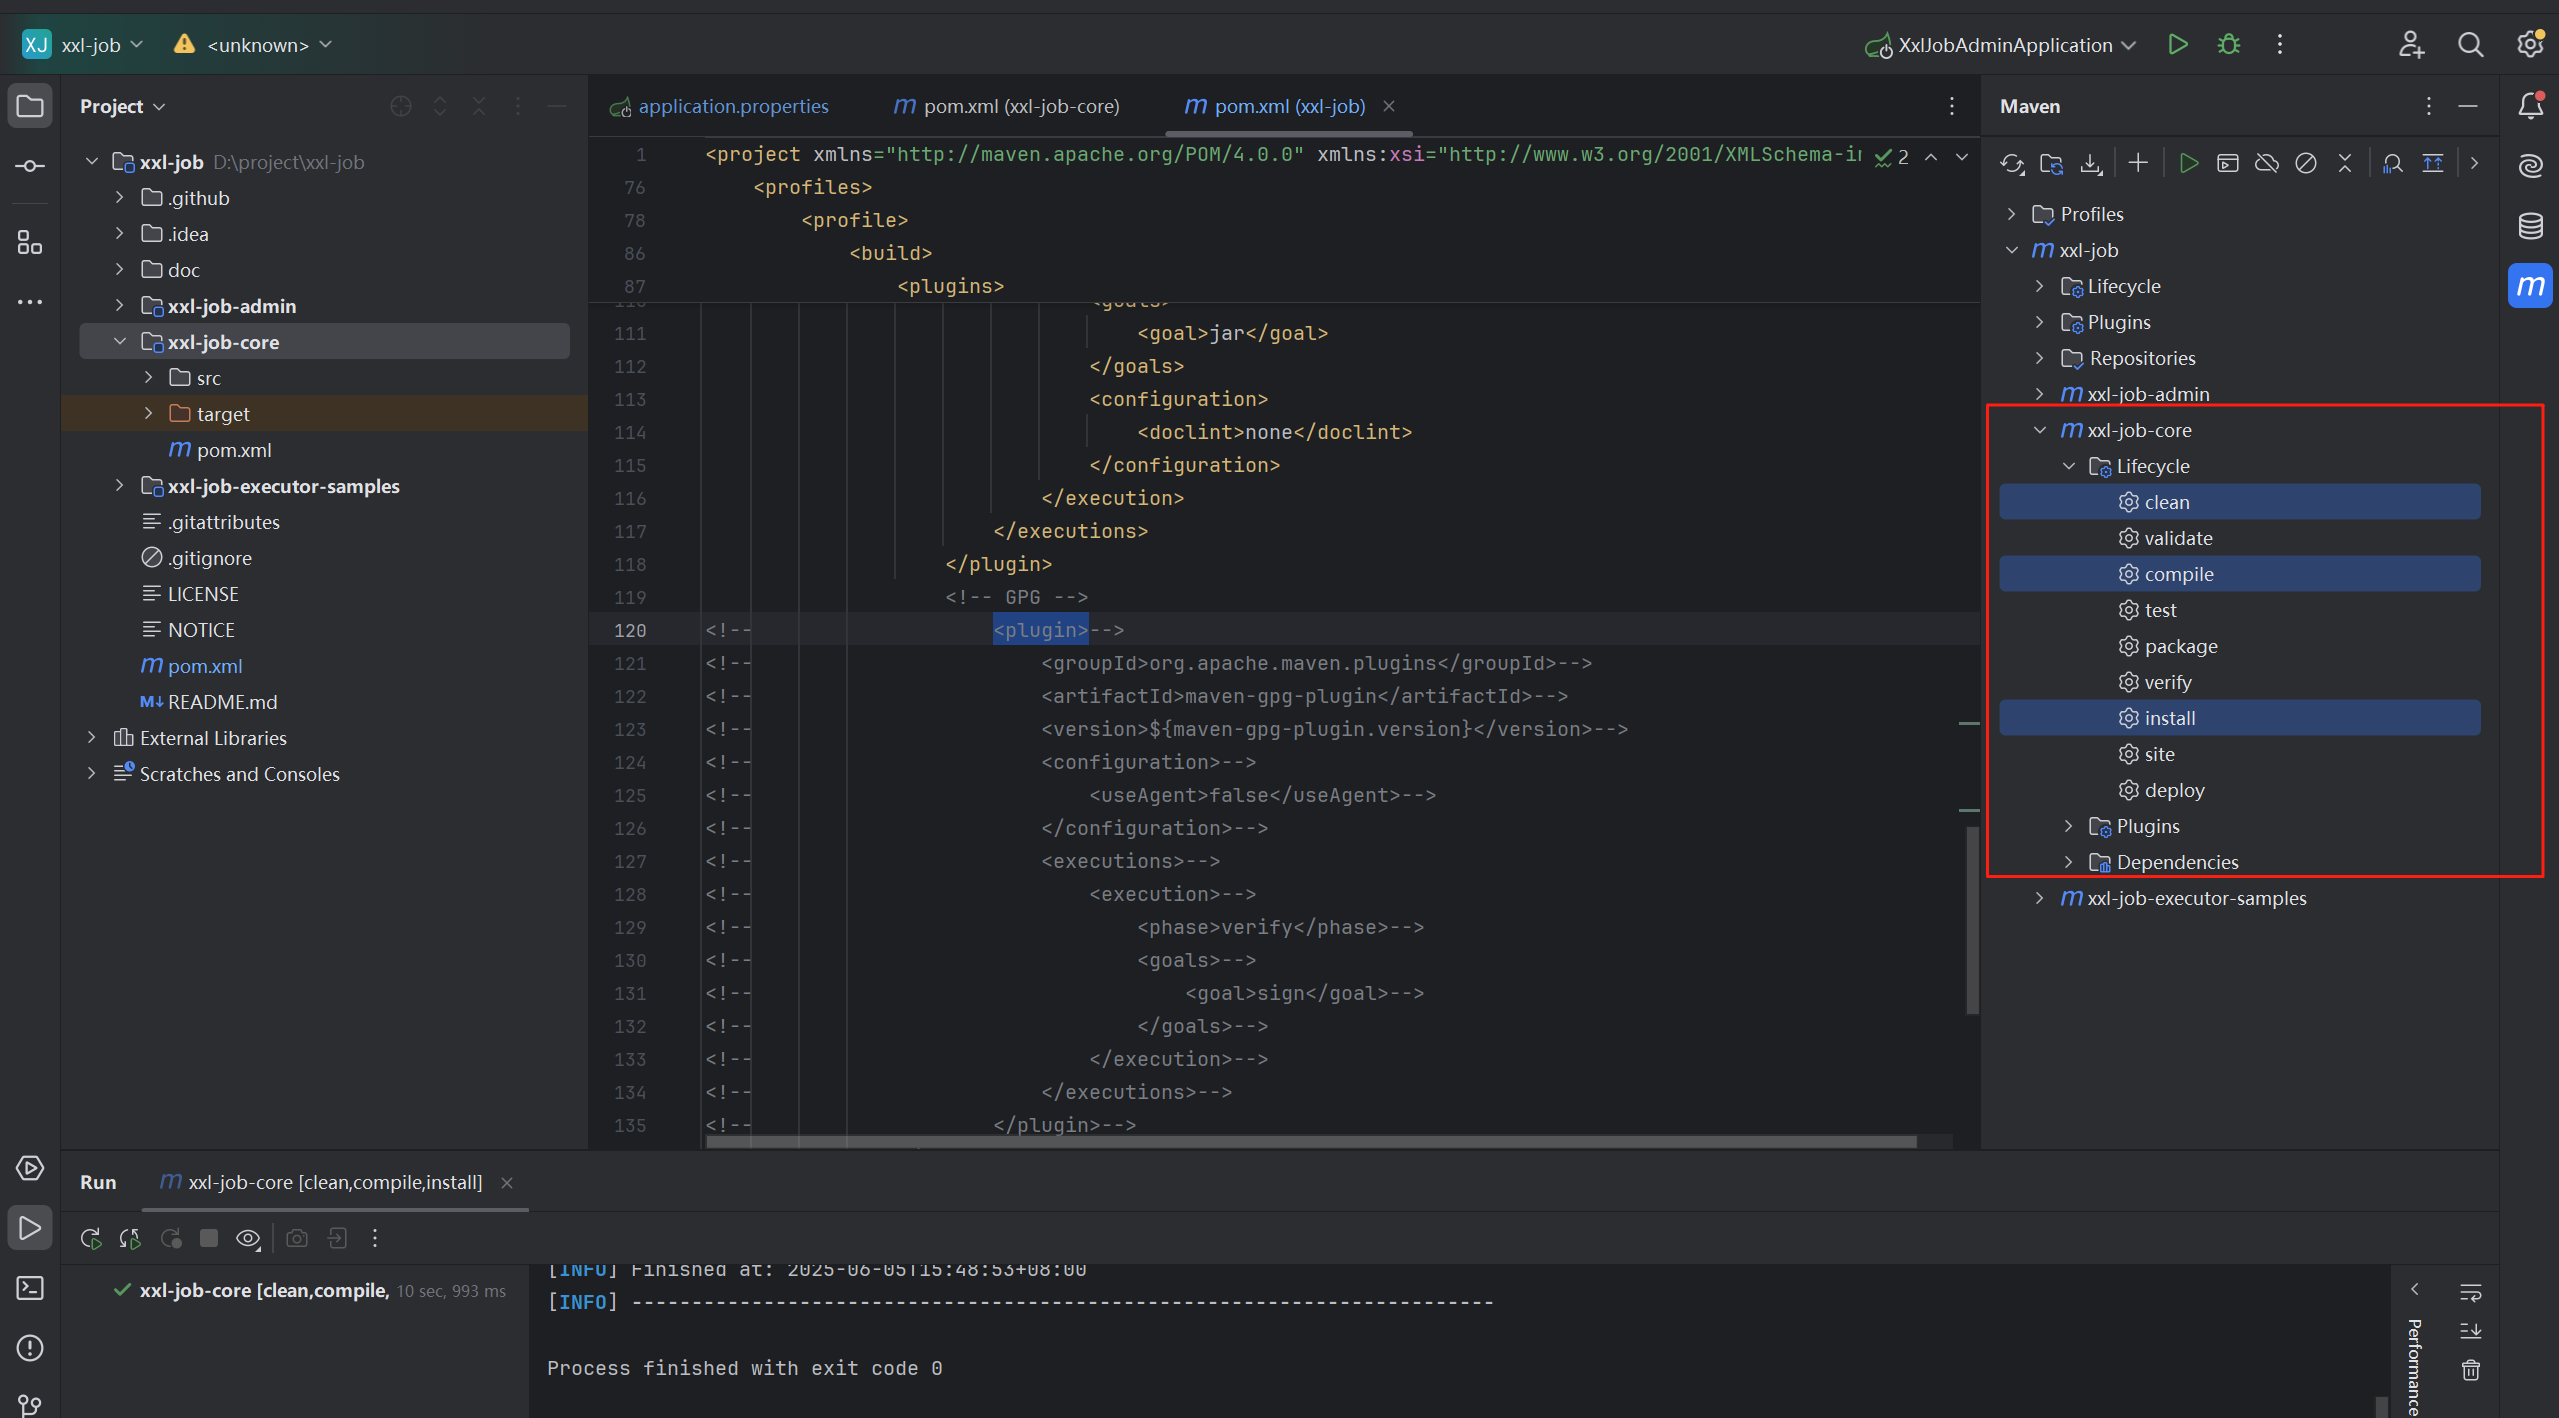Open run configuration XxlJobAdminApplication dropdown
Image resolution: width=2559 pixels, height=1418 pixels.
[x=2002, y=45]
